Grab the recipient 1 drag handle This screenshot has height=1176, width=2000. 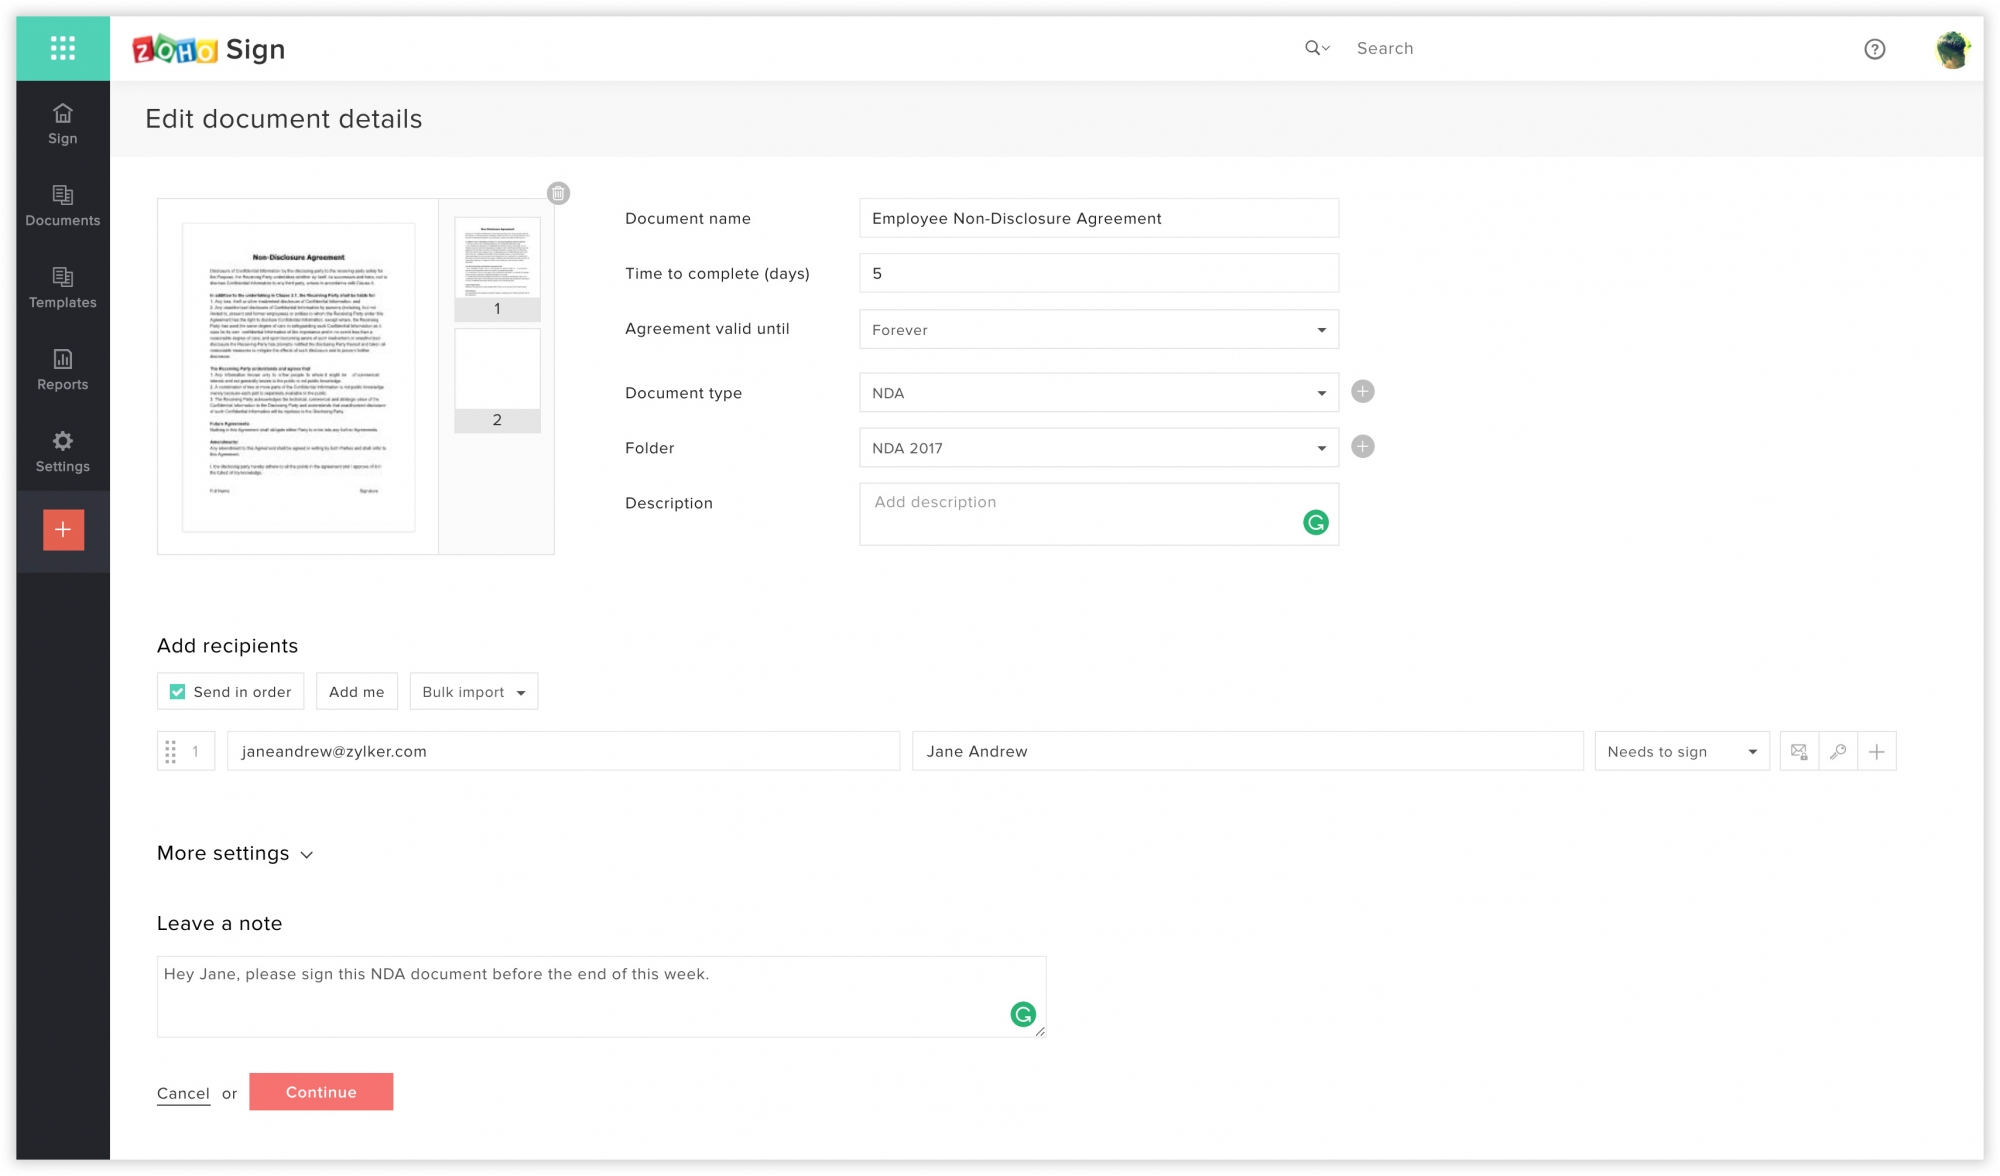point(171,751)
